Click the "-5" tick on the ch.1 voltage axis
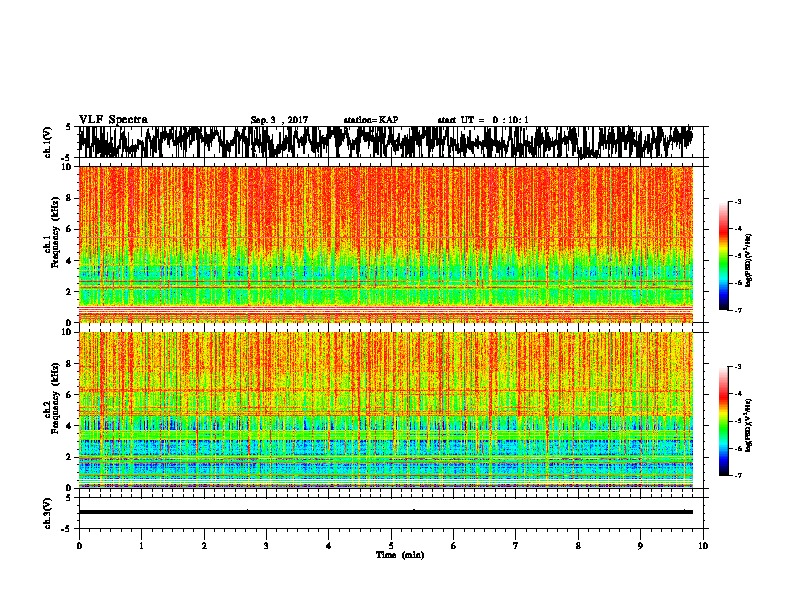This screenshot has height=612, width=792. tap(68, 158)
